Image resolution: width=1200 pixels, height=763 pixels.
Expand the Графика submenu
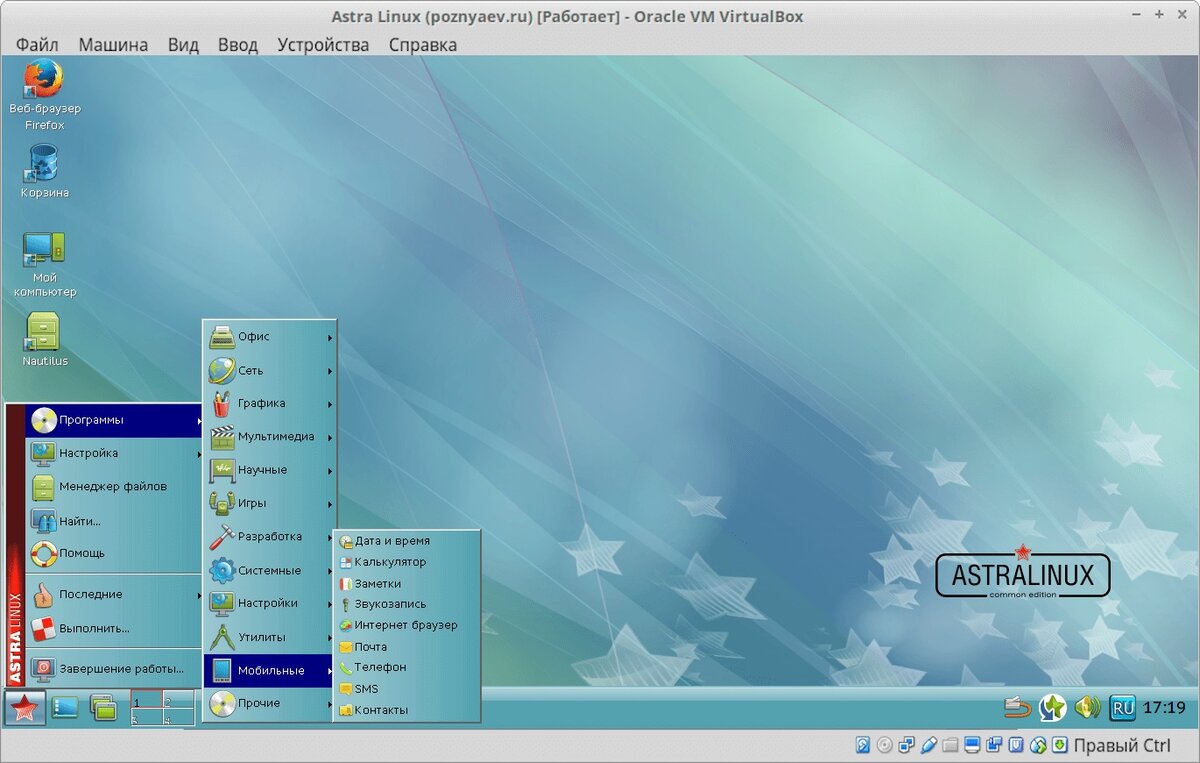(265, 404)
